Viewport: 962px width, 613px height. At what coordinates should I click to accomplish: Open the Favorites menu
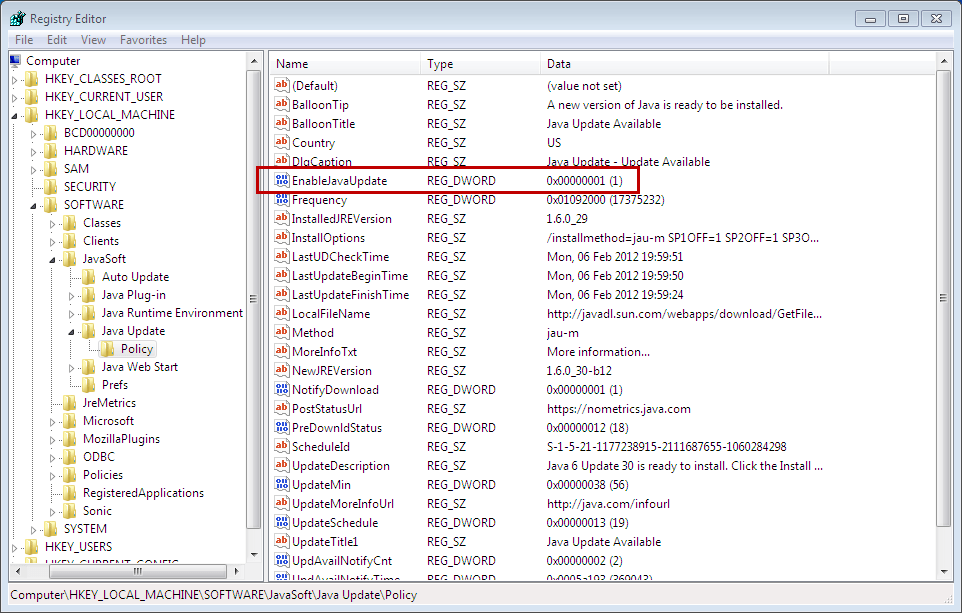coord(143,40)
